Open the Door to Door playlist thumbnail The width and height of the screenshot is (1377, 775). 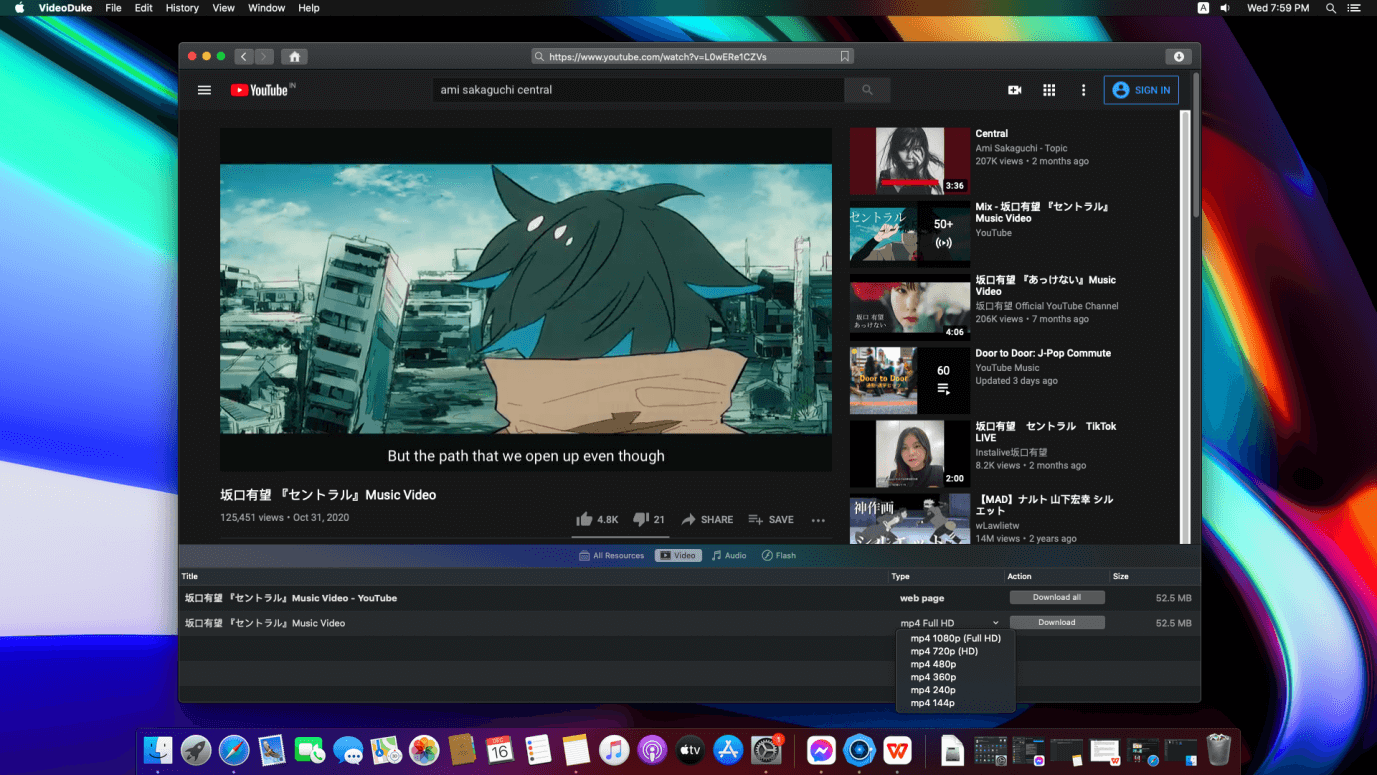(910, 380)
